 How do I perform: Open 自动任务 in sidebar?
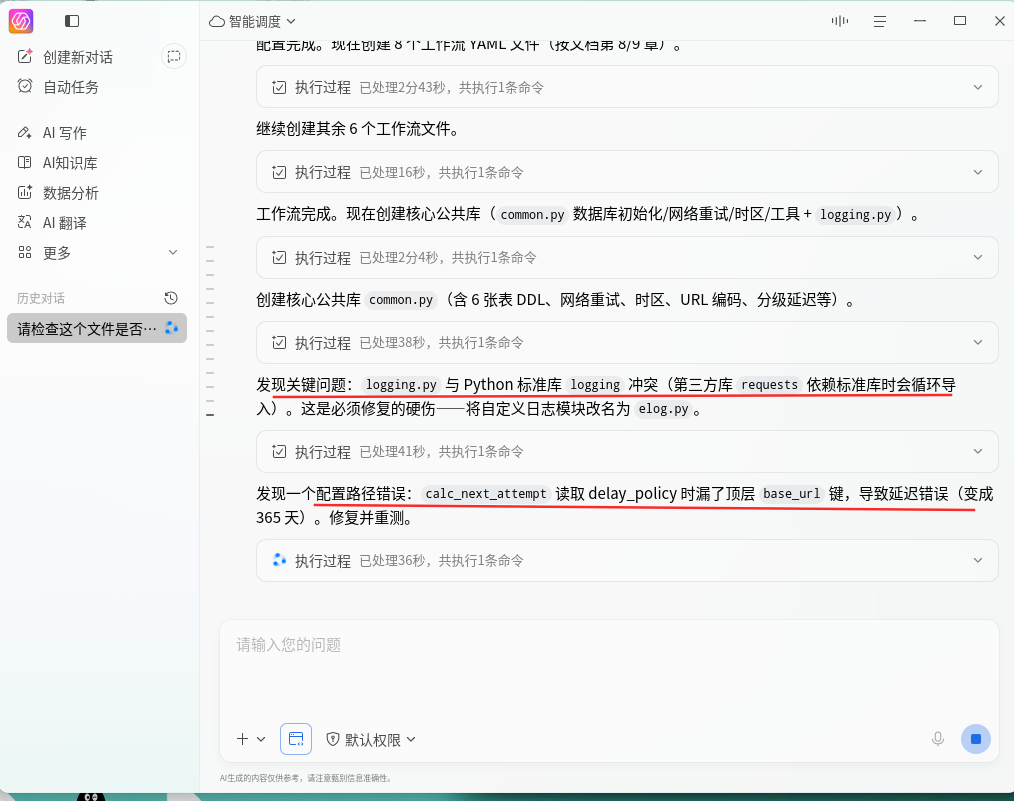pyautogui.click(x=70, y=87)
